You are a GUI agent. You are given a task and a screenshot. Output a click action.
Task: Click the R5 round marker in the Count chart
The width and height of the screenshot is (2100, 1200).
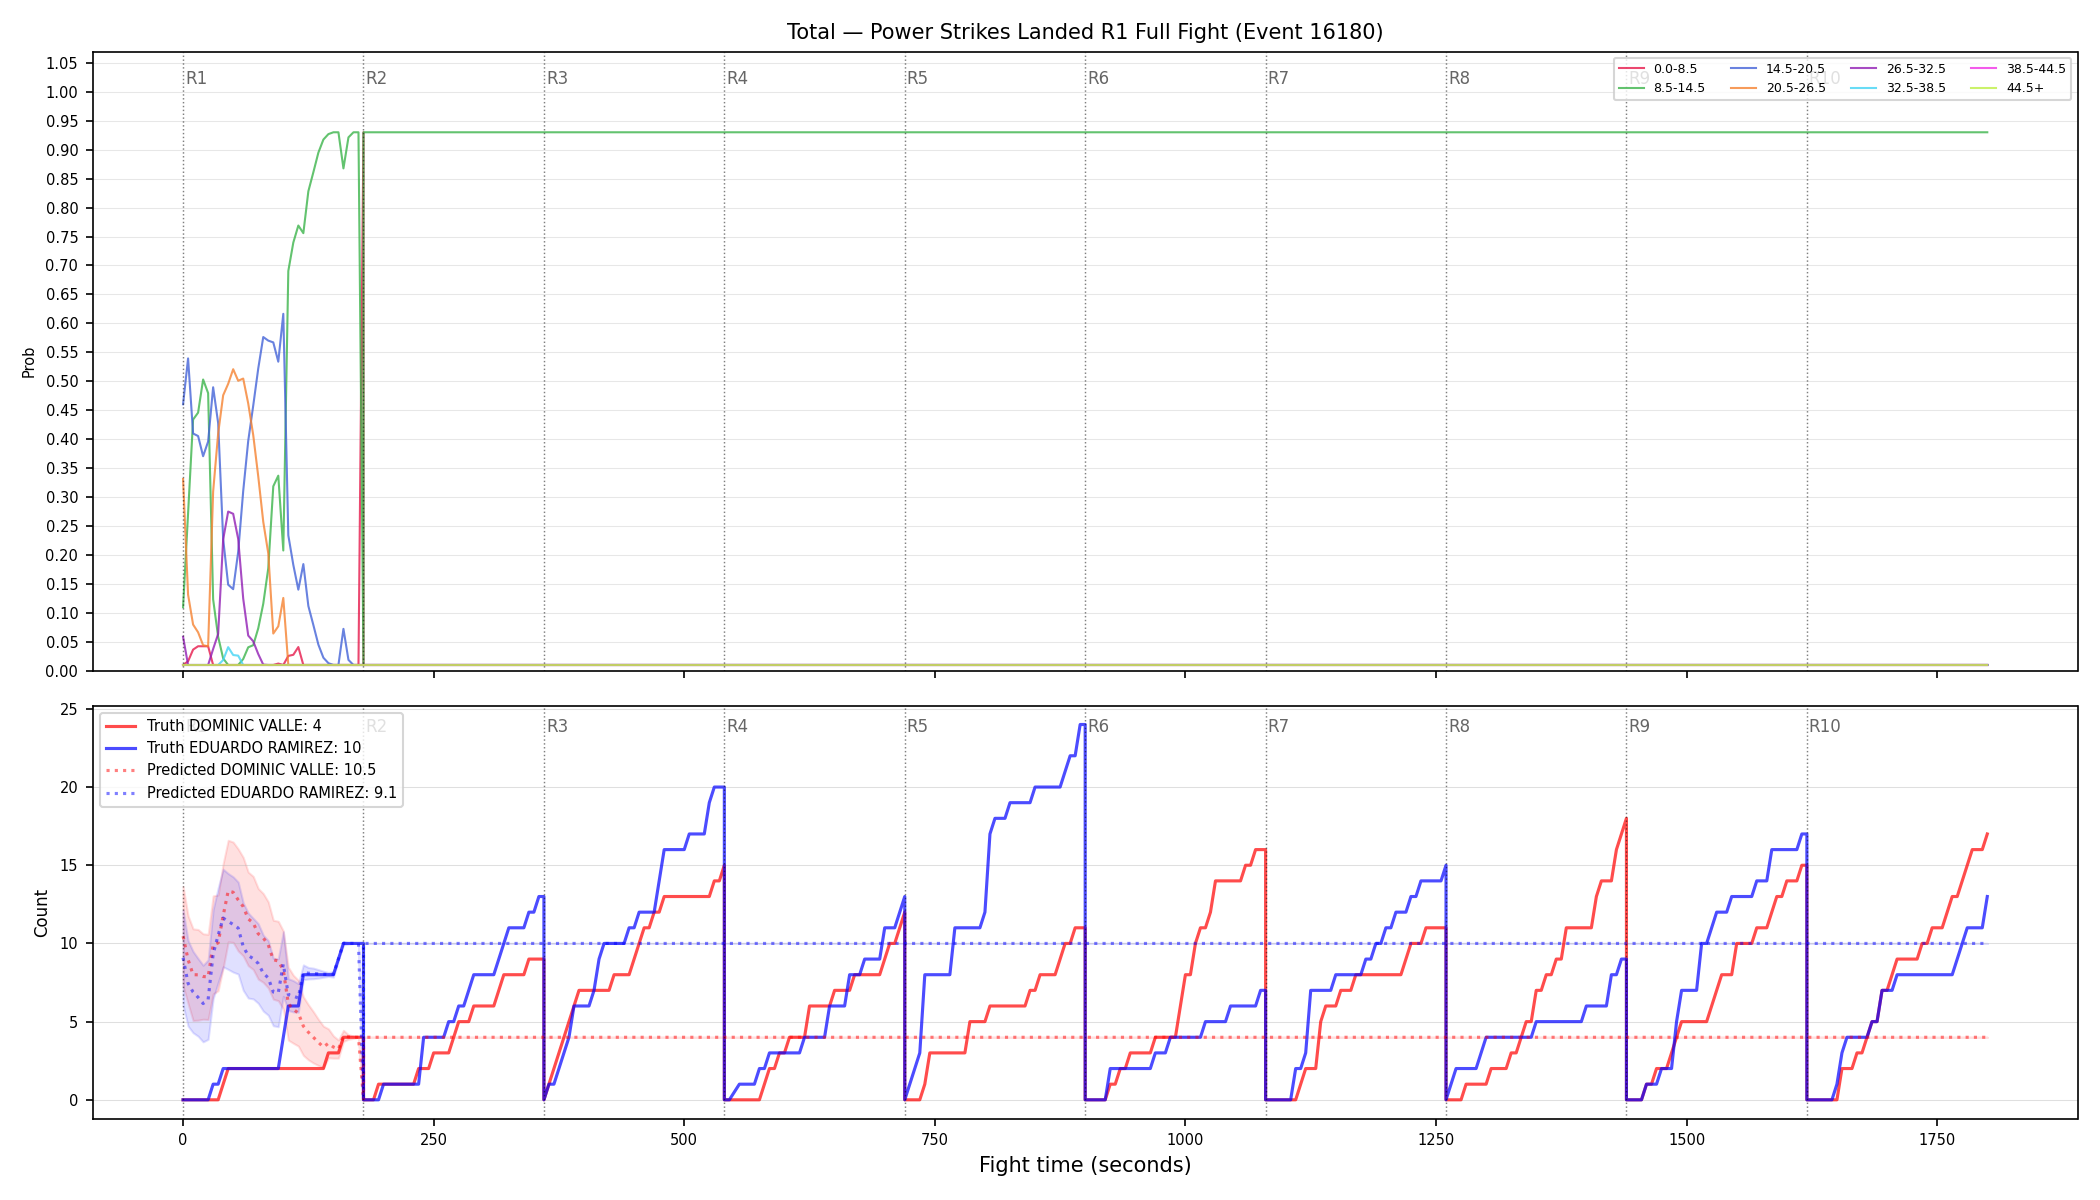917,726
